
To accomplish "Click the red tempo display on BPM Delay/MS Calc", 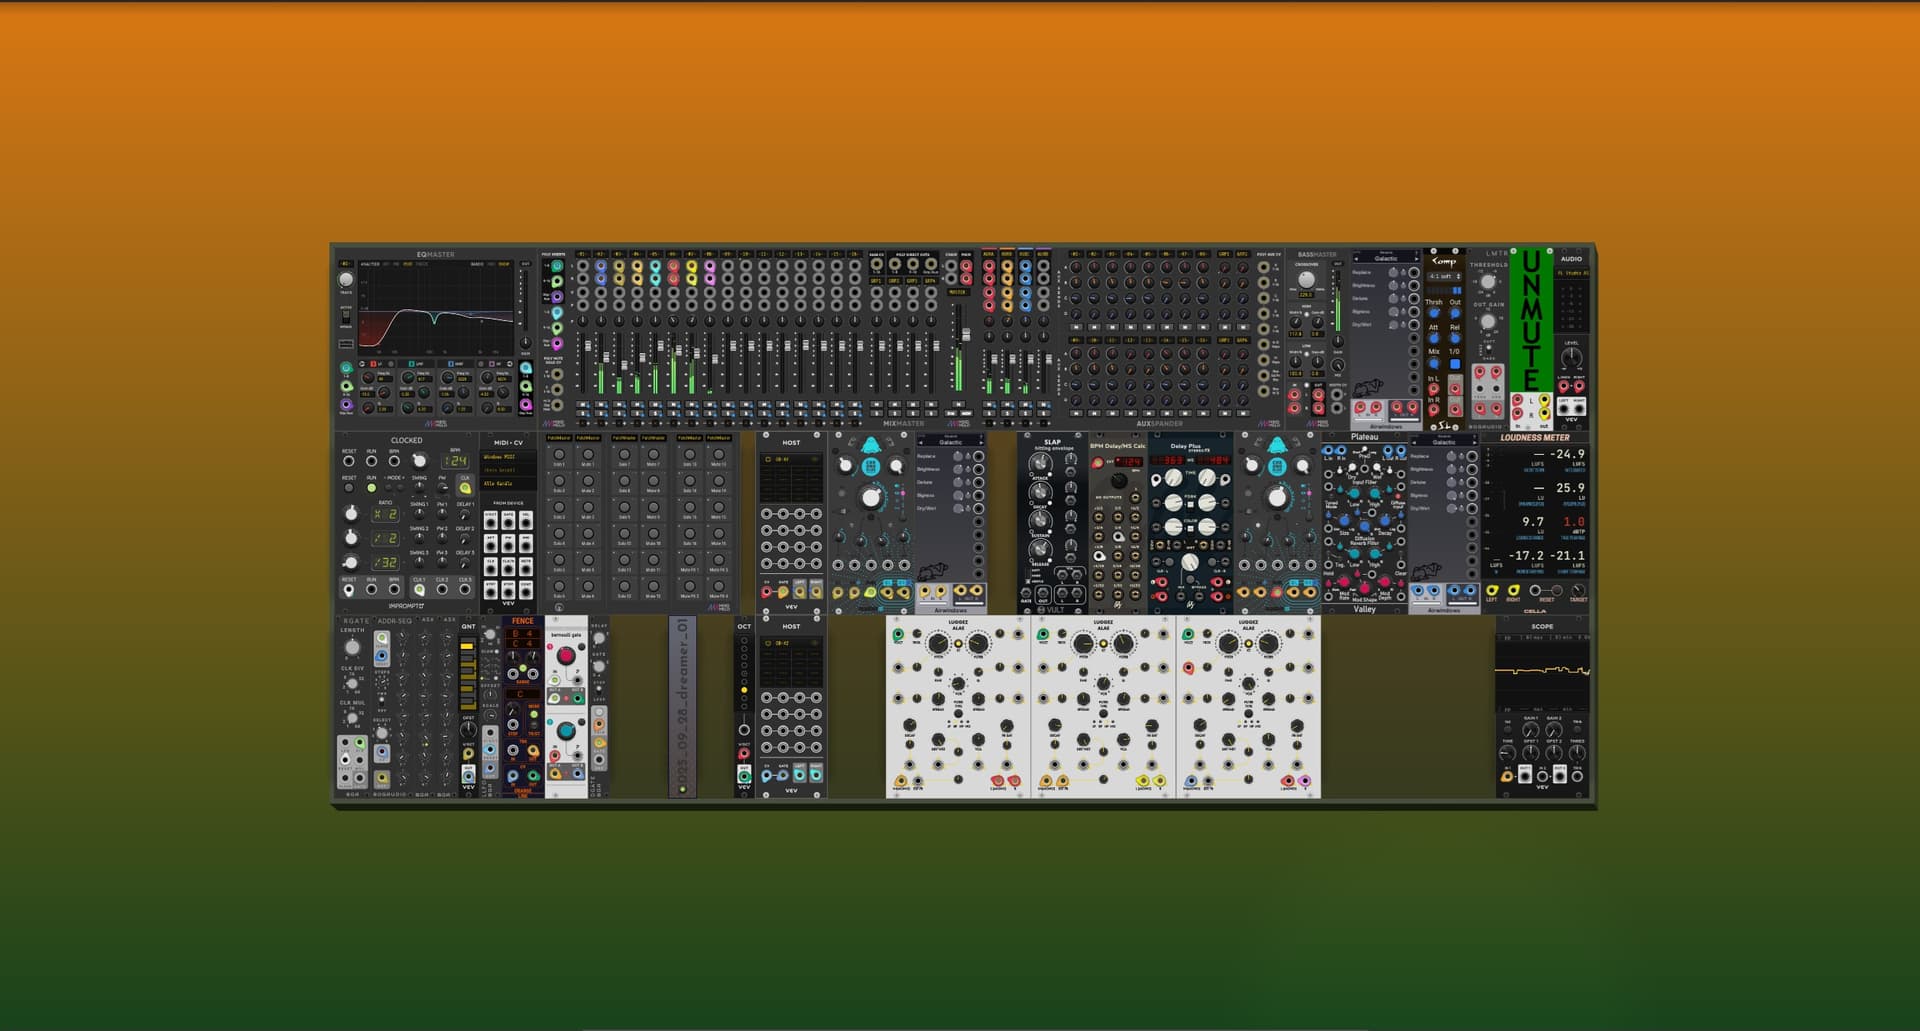I will (1128, 462).
